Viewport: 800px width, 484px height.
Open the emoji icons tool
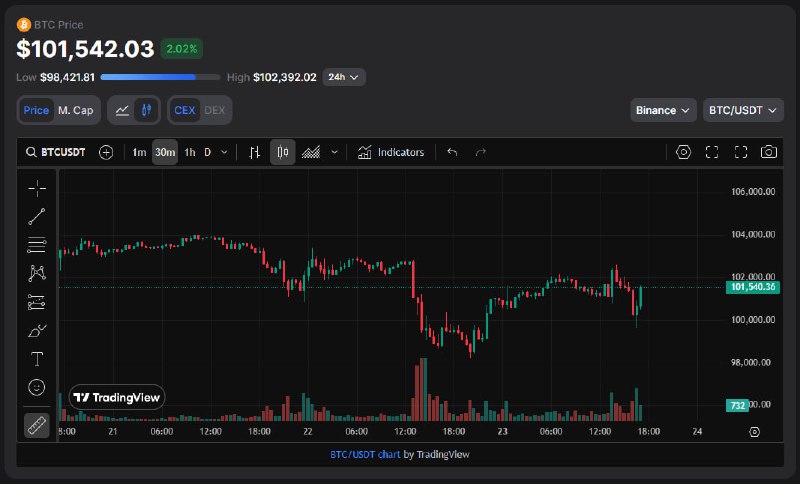tap(37, 388)
